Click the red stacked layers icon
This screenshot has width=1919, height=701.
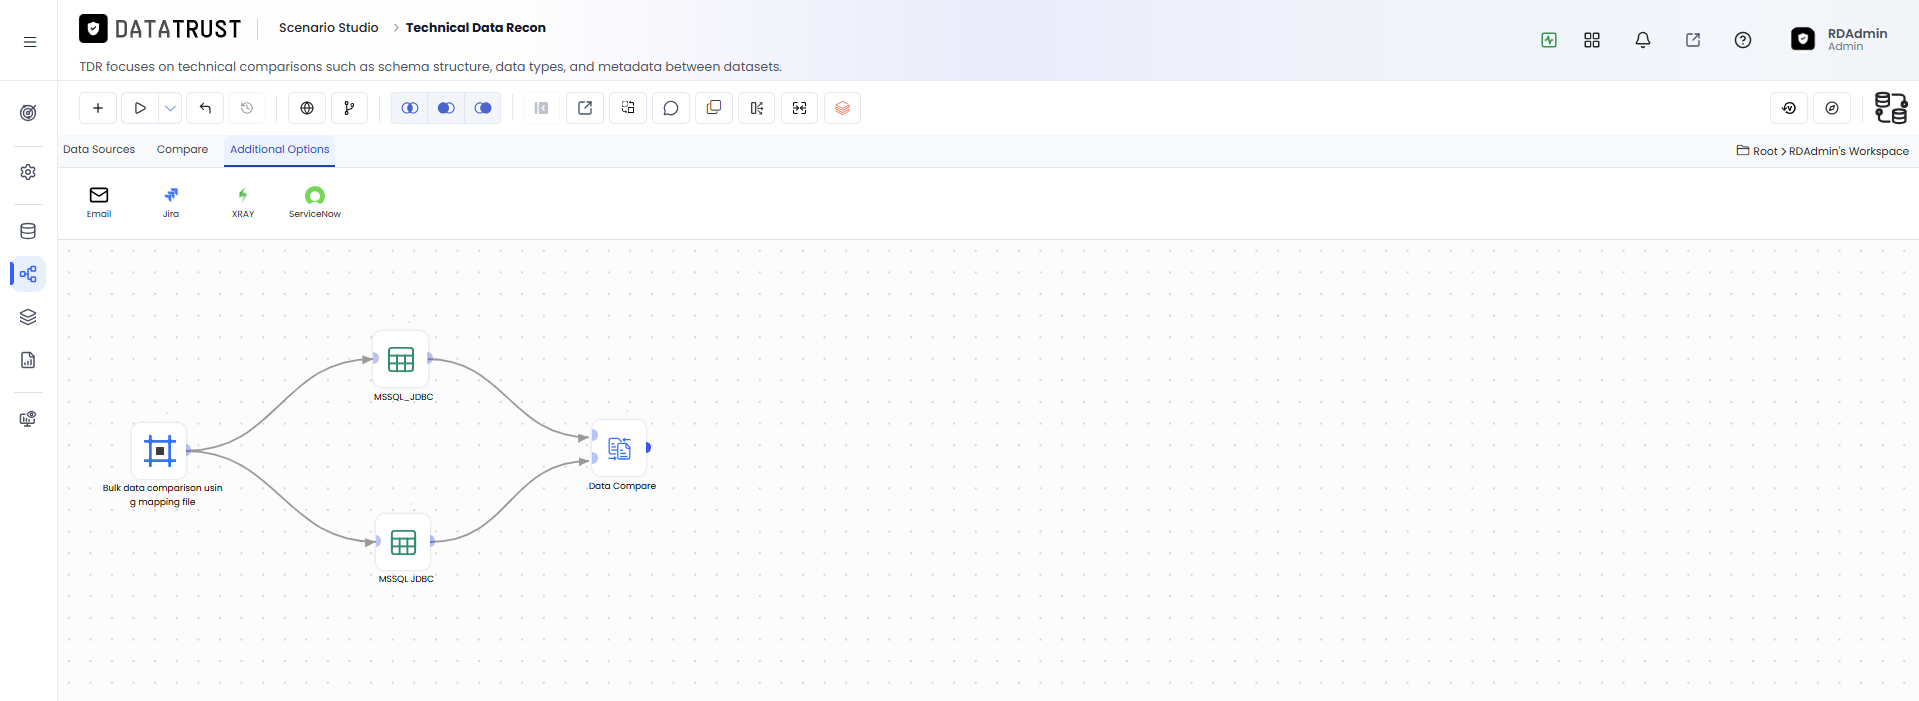(x=843, y=108)
